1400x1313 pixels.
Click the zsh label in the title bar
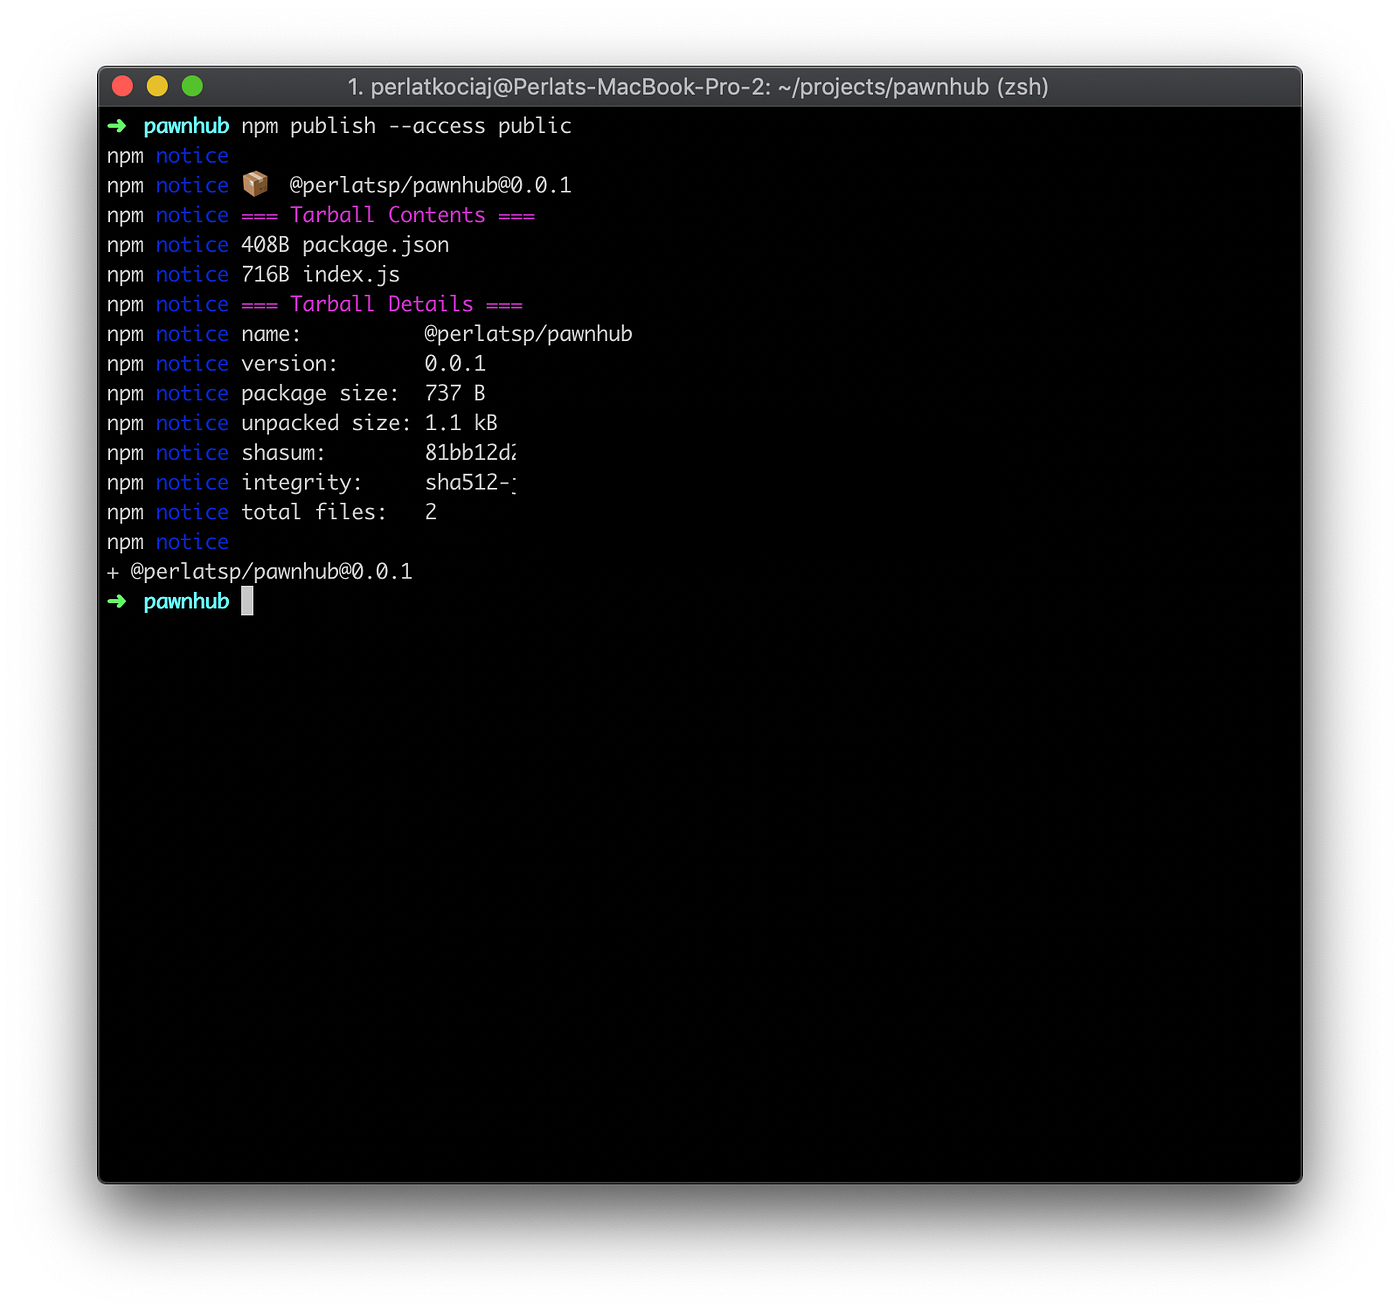[1022, 87]
